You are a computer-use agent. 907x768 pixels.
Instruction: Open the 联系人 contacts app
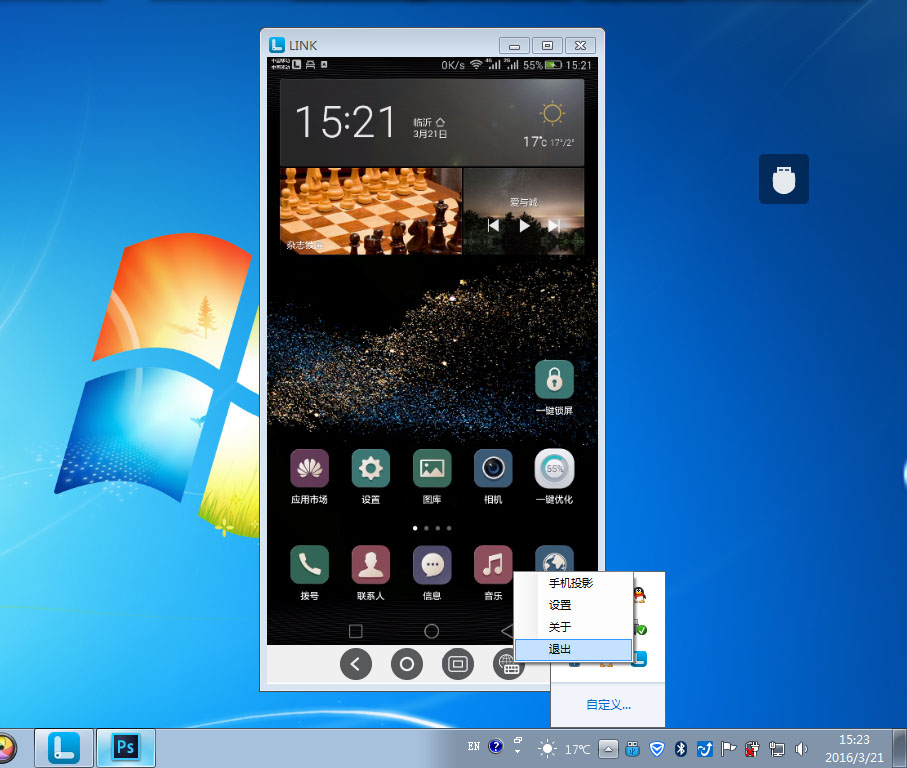pyautogui.click(x=371, y=565)
